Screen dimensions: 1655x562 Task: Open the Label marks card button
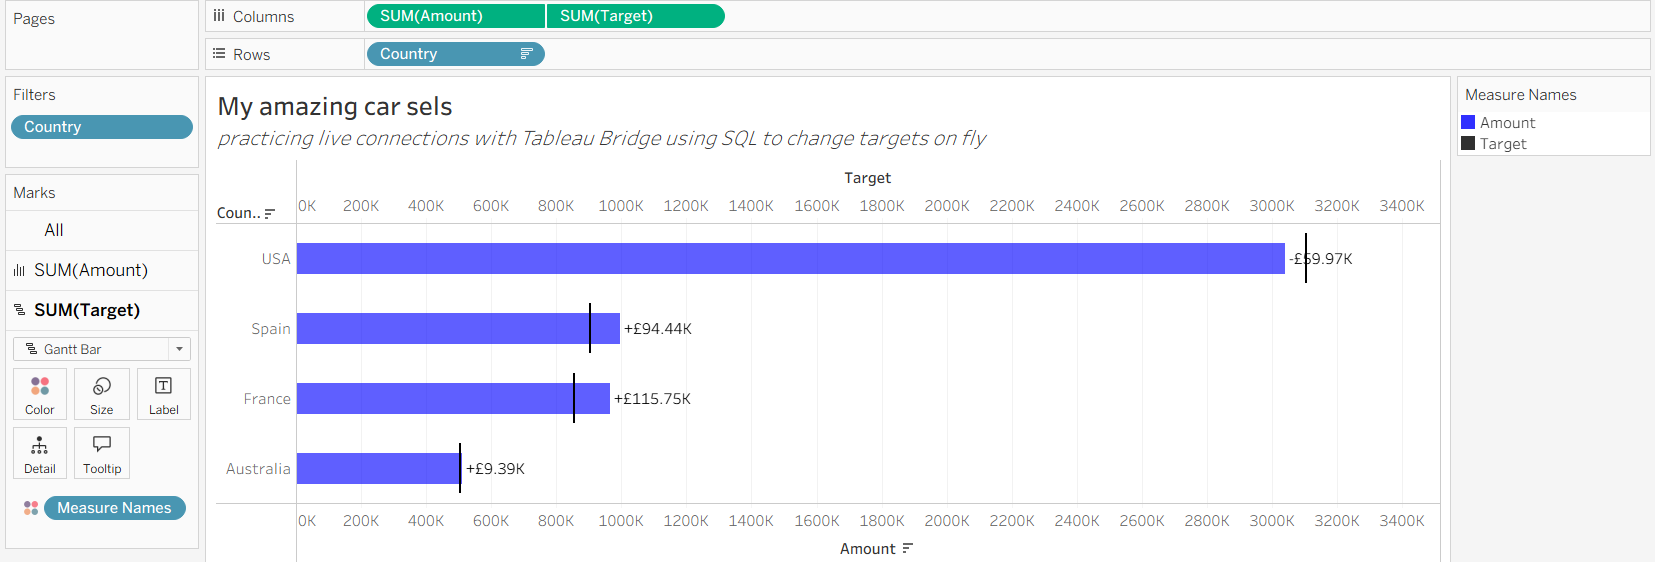click(163, 393)
